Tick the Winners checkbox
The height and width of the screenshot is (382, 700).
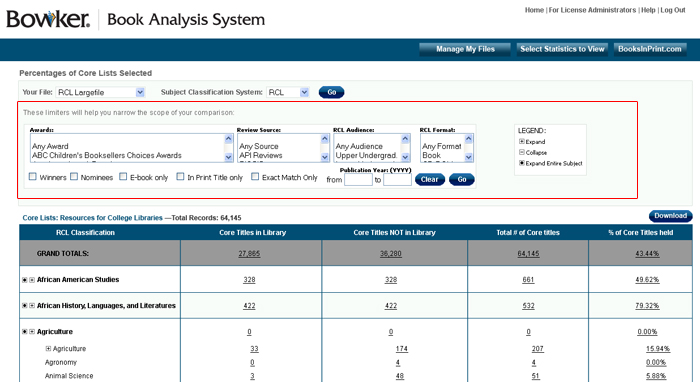33,177
